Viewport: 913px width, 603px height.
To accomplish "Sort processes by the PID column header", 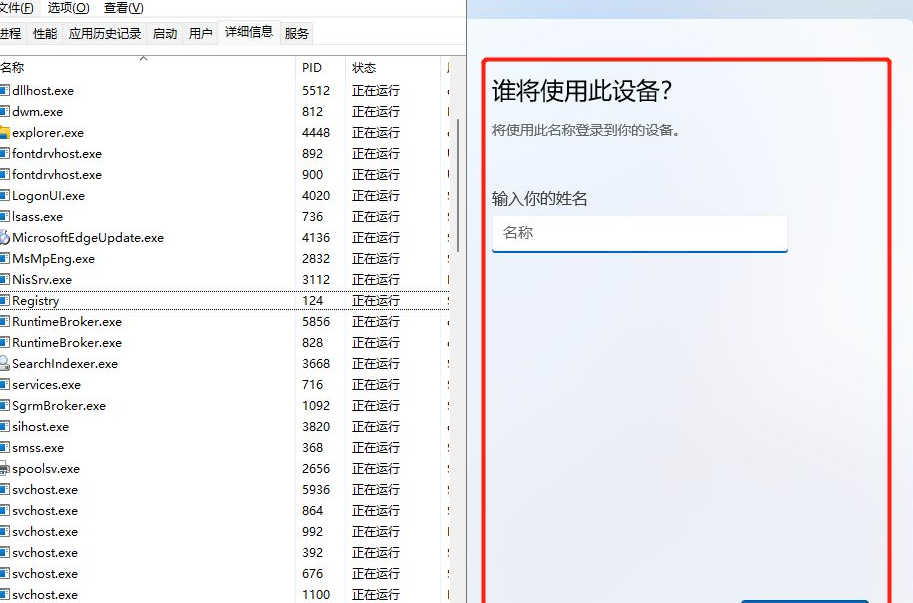I will coord(314,68).
